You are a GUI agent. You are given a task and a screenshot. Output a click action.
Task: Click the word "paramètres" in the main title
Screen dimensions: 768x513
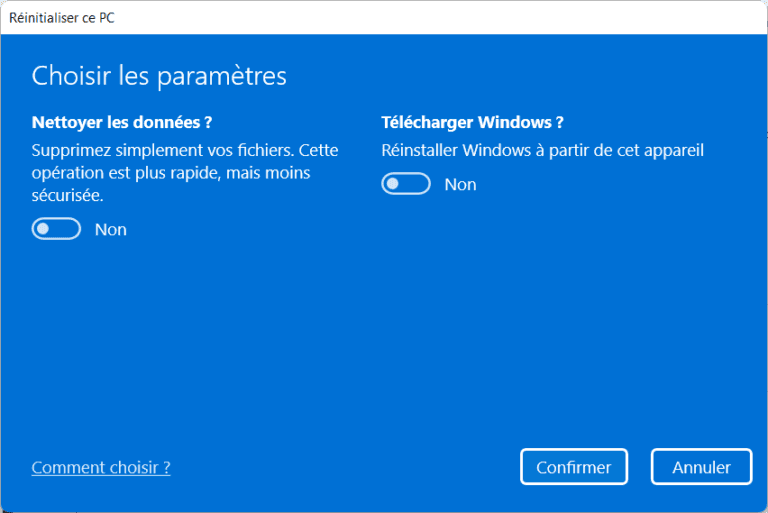(x=221, y=75)
